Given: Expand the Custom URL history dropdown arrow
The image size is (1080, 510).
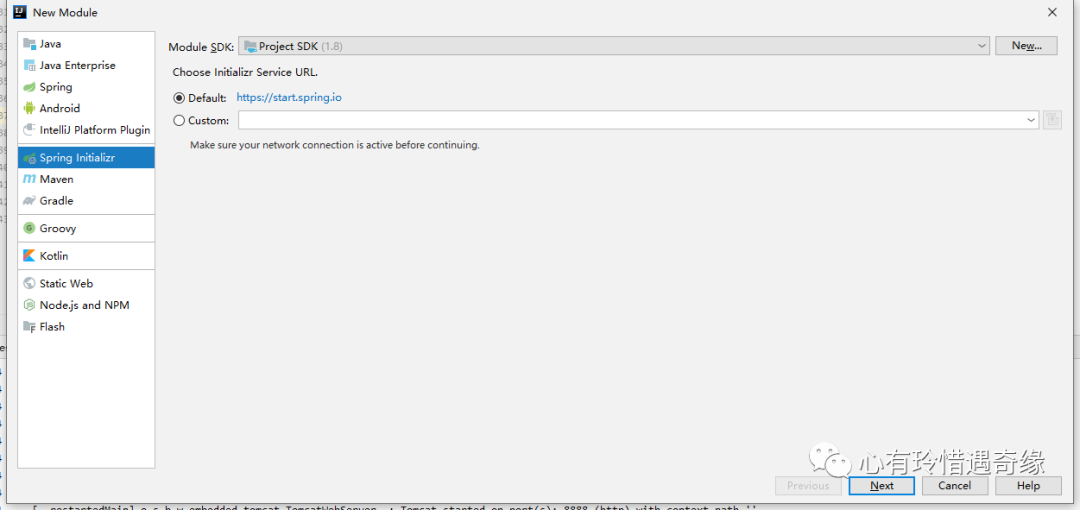Looking at the screenshot, I should [x=1031, y=120].
